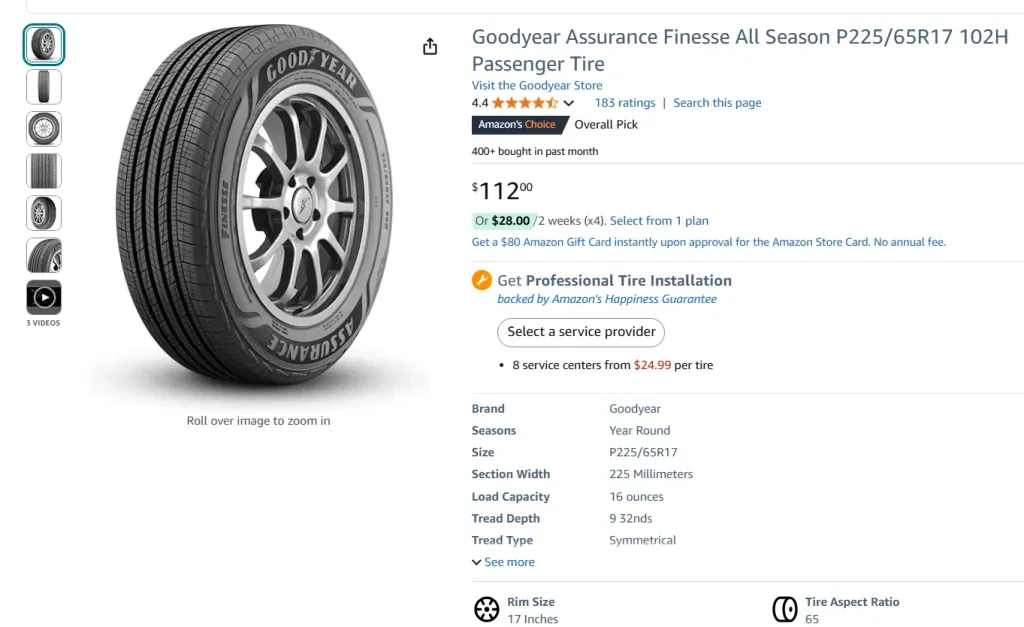Viewport: 1024px width, 627px height.
Task: Select the first tire angle thumbnail
Action: click(44, 45)
